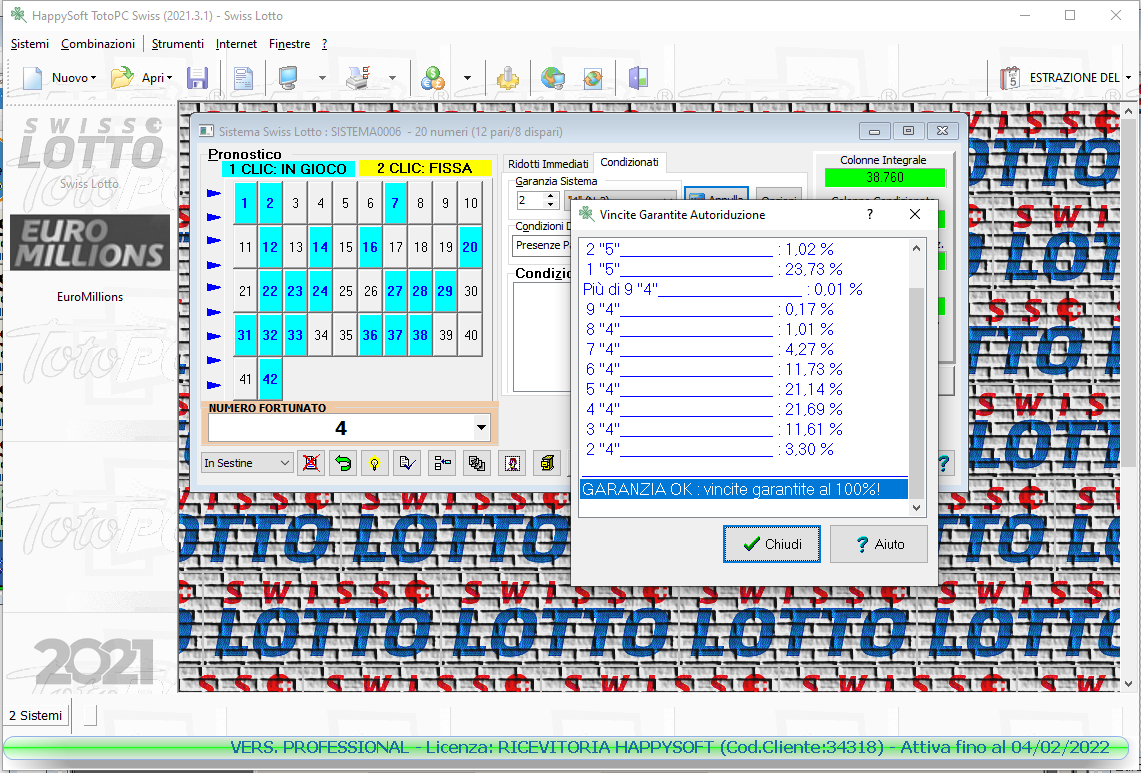This screenshot has height=773, width=1141.
Task: Click the globe with monitor toolbar icon
Action: 552,78
